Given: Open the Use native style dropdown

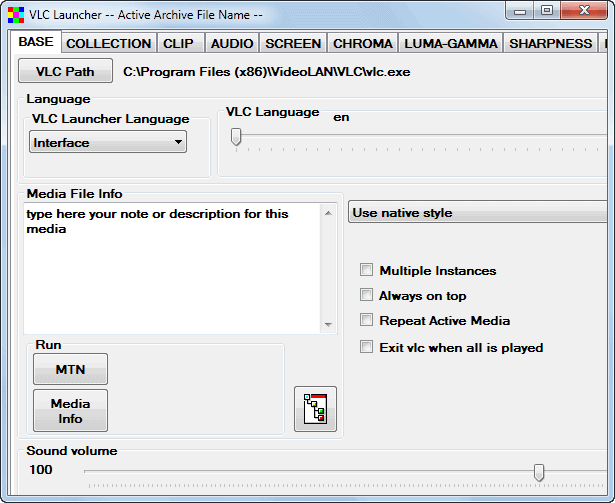Looking at the screenshot, I should tap(478, 212).
